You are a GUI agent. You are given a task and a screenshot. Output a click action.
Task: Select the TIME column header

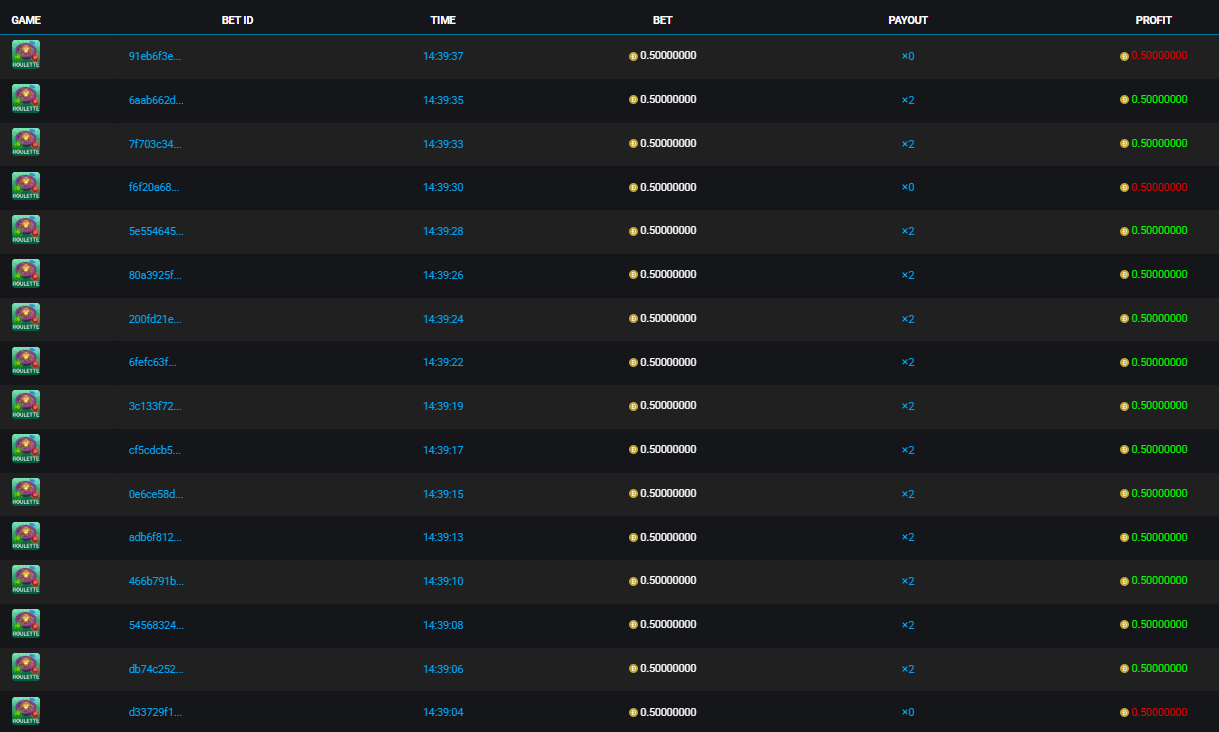(443, 20)
